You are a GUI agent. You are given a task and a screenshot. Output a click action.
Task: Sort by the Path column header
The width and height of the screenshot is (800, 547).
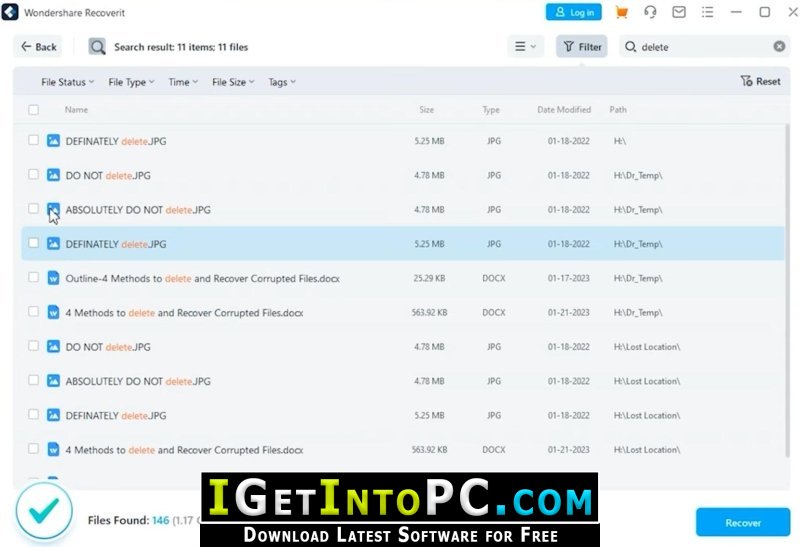pyautogui.click(x=618, y=110)
